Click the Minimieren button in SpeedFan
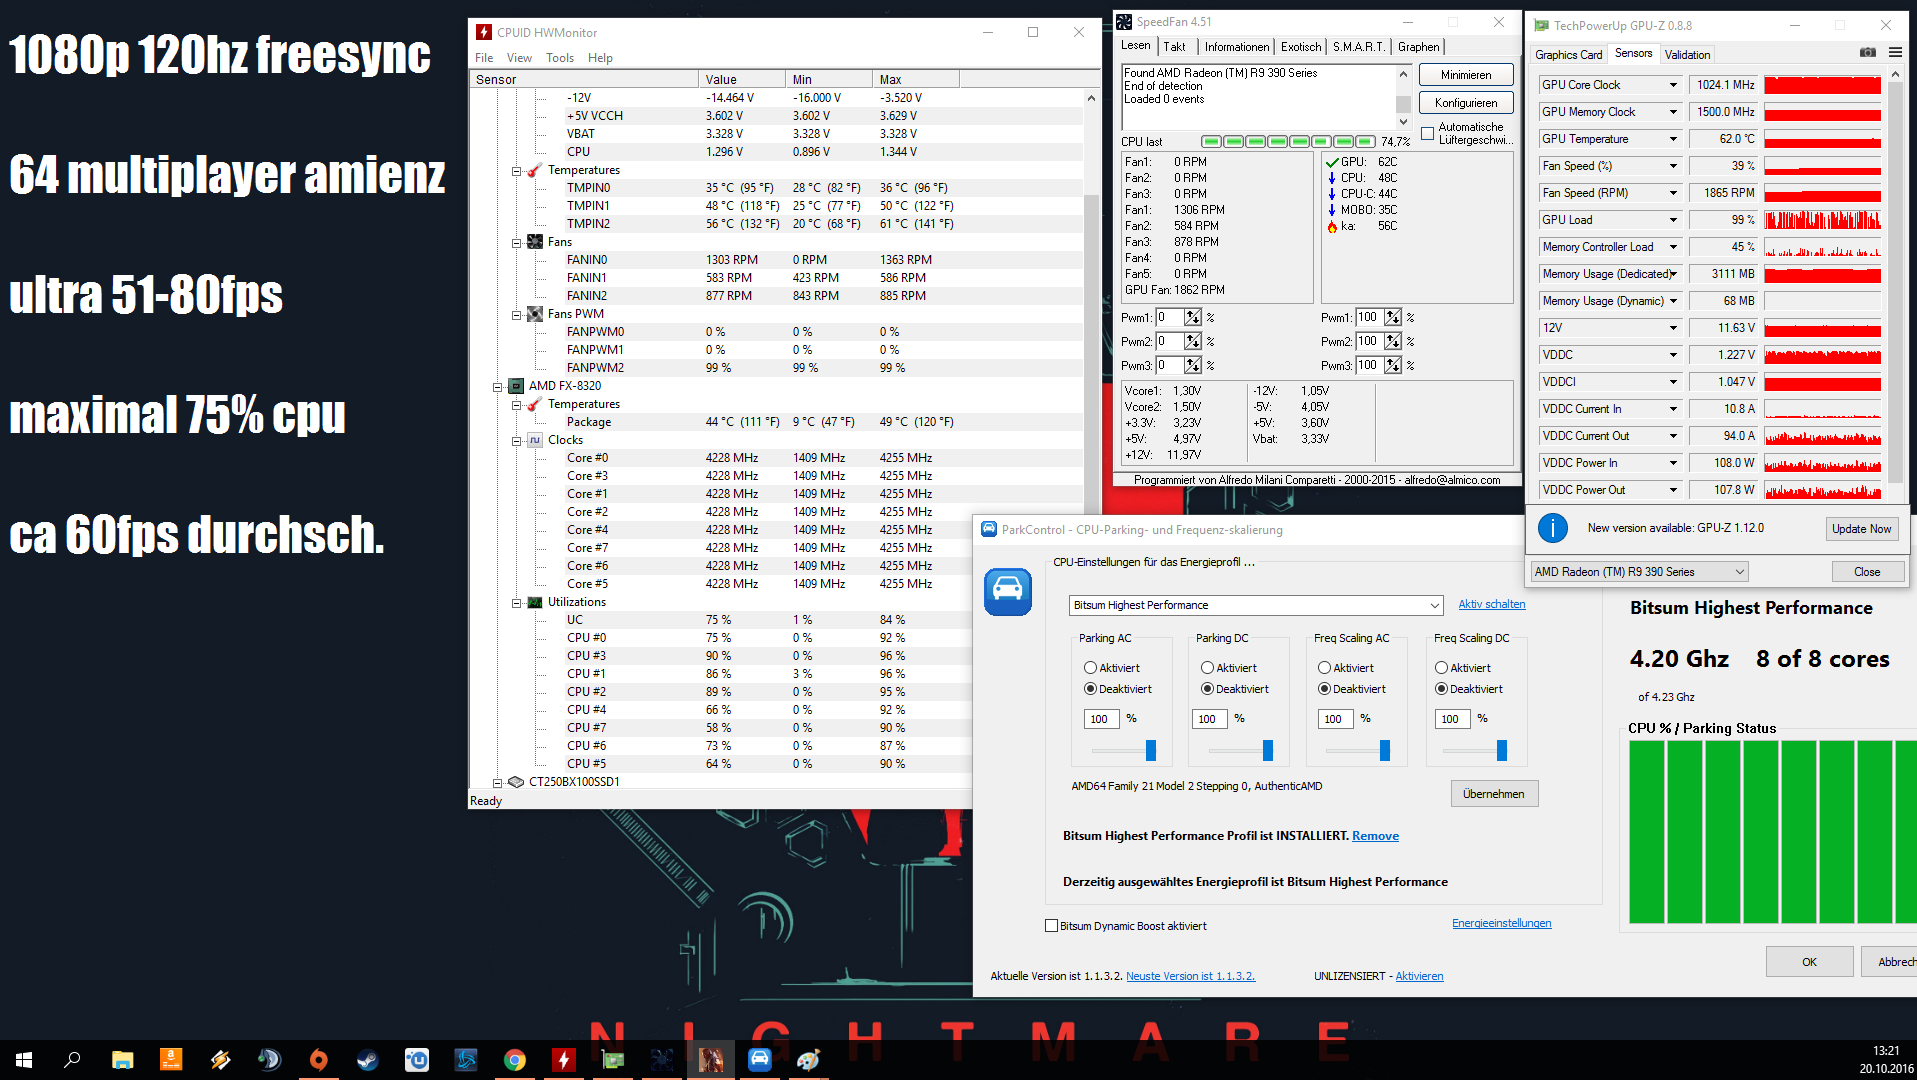This screenshot has width=1917, height=1080. tap(1466, 75)
